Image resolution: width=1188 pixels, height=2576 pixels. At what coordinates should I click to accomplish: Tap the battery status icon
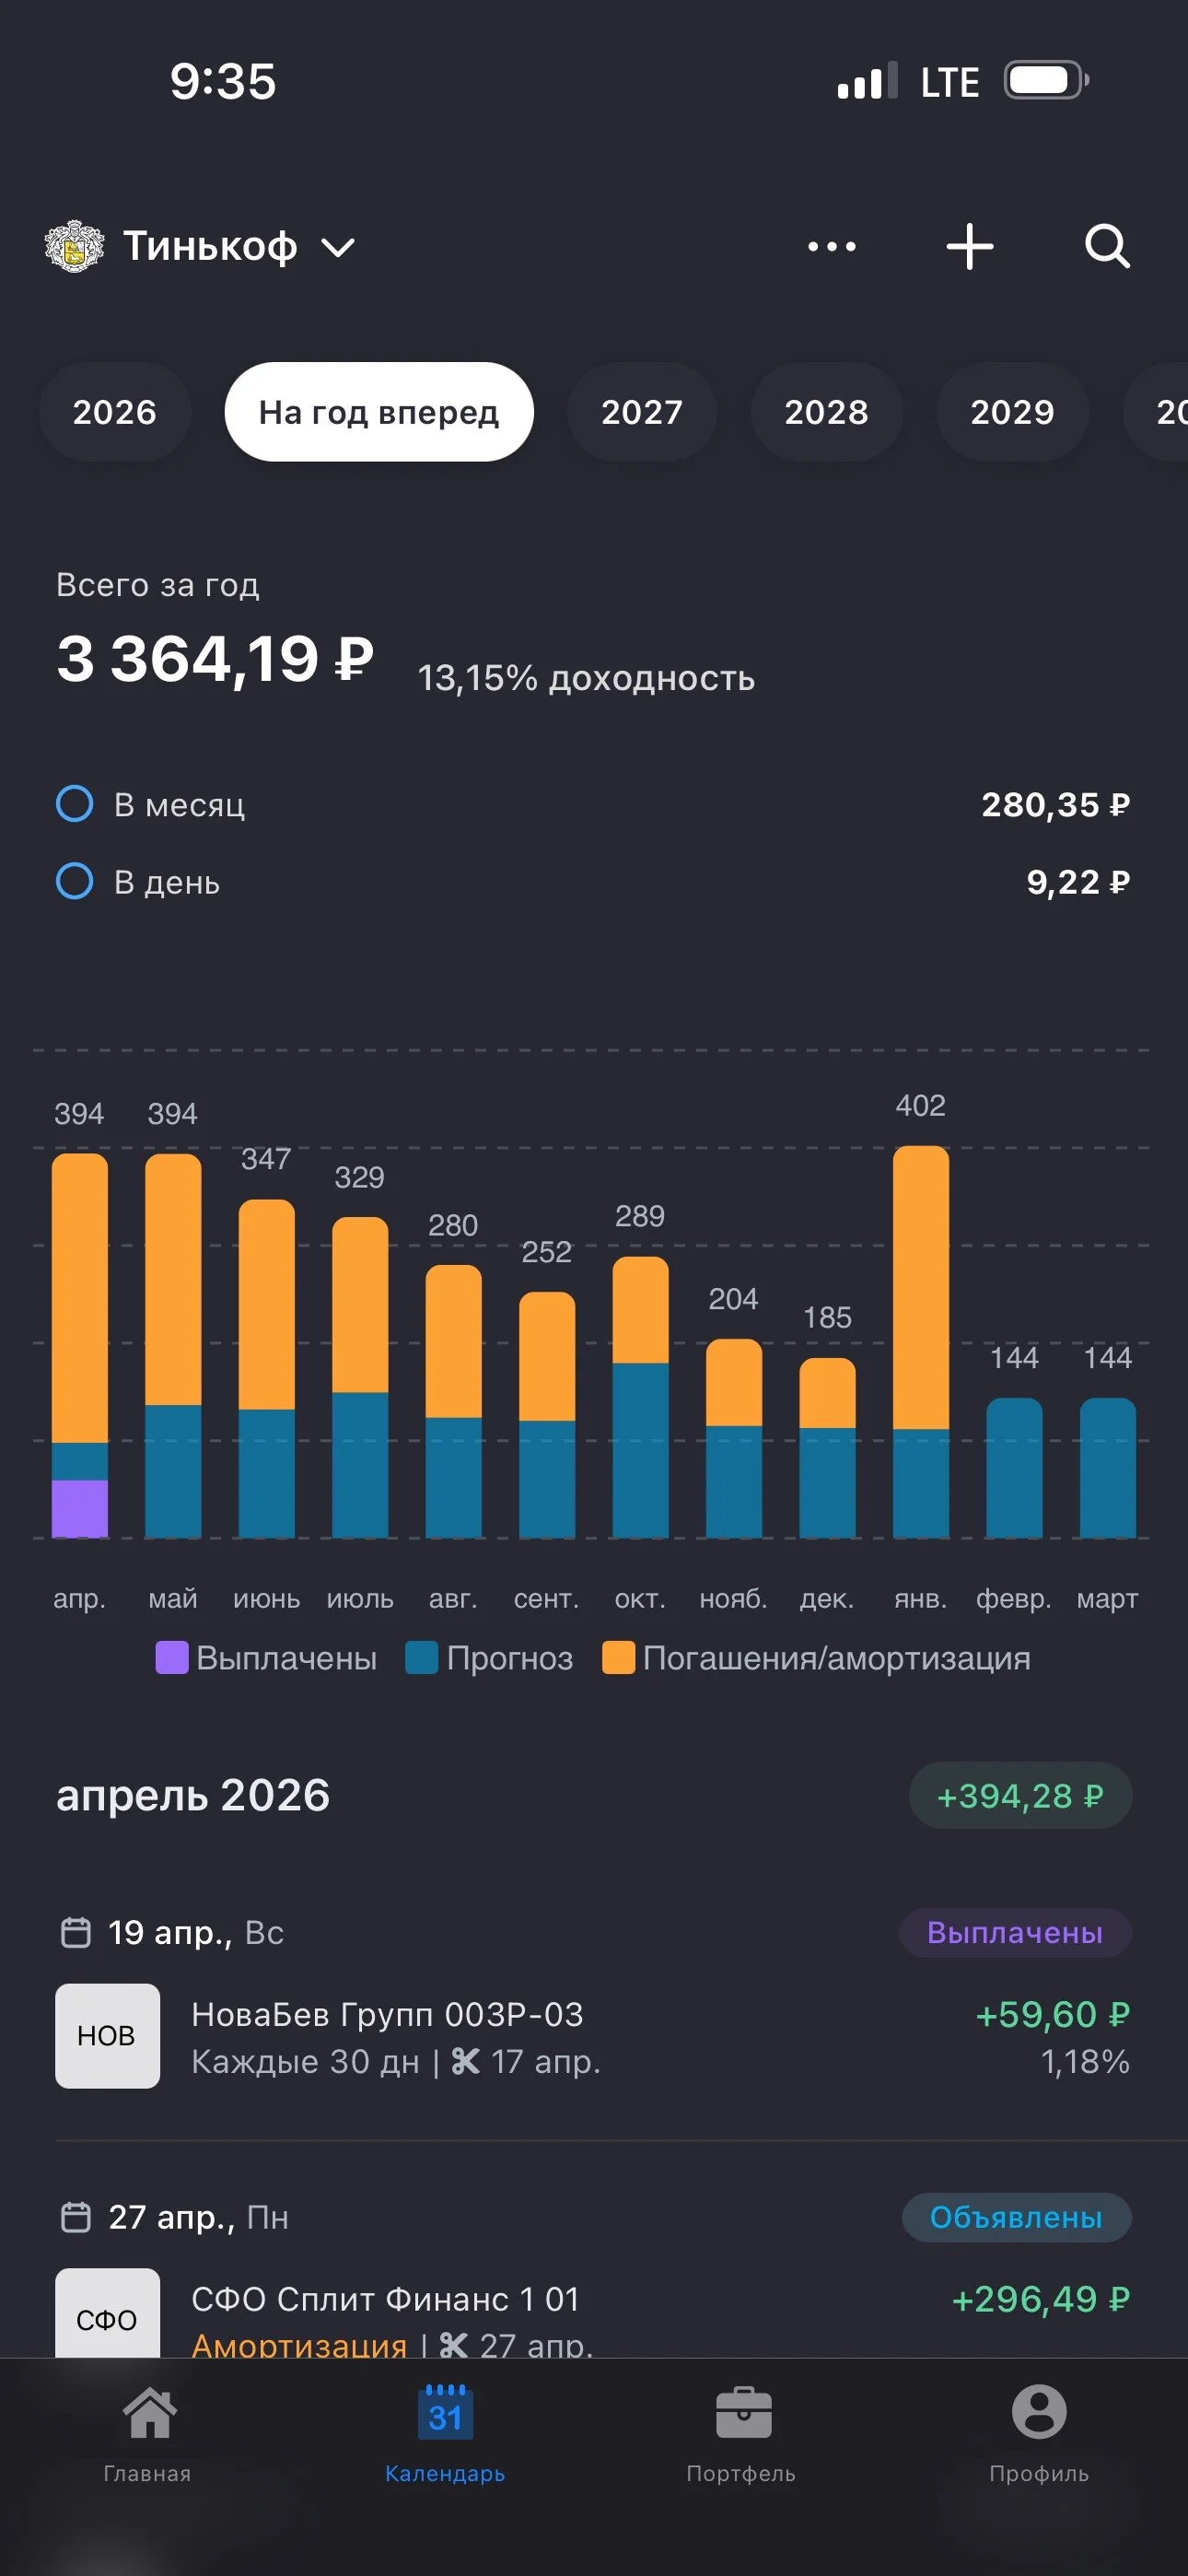pyautogui.click(x=1046, y=80)
